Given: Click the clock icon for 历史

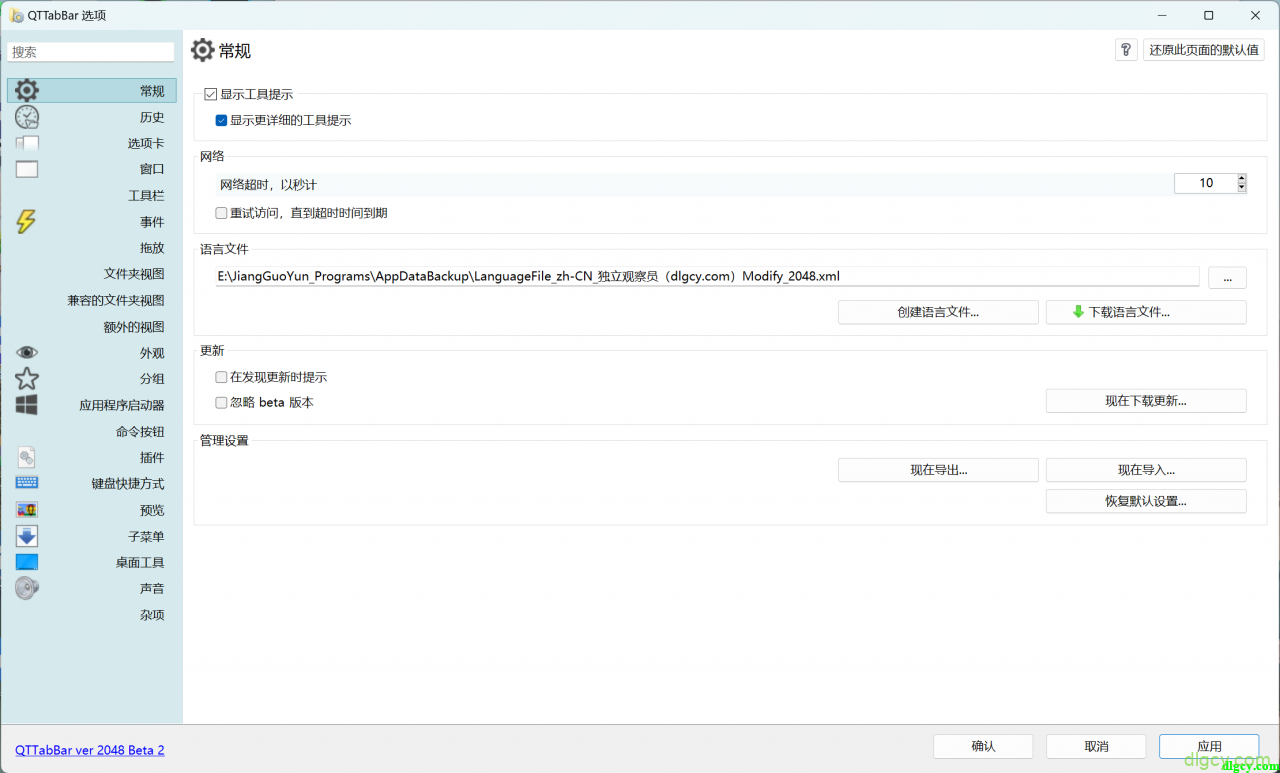Looking at the screenshot, I should (27, 117).
